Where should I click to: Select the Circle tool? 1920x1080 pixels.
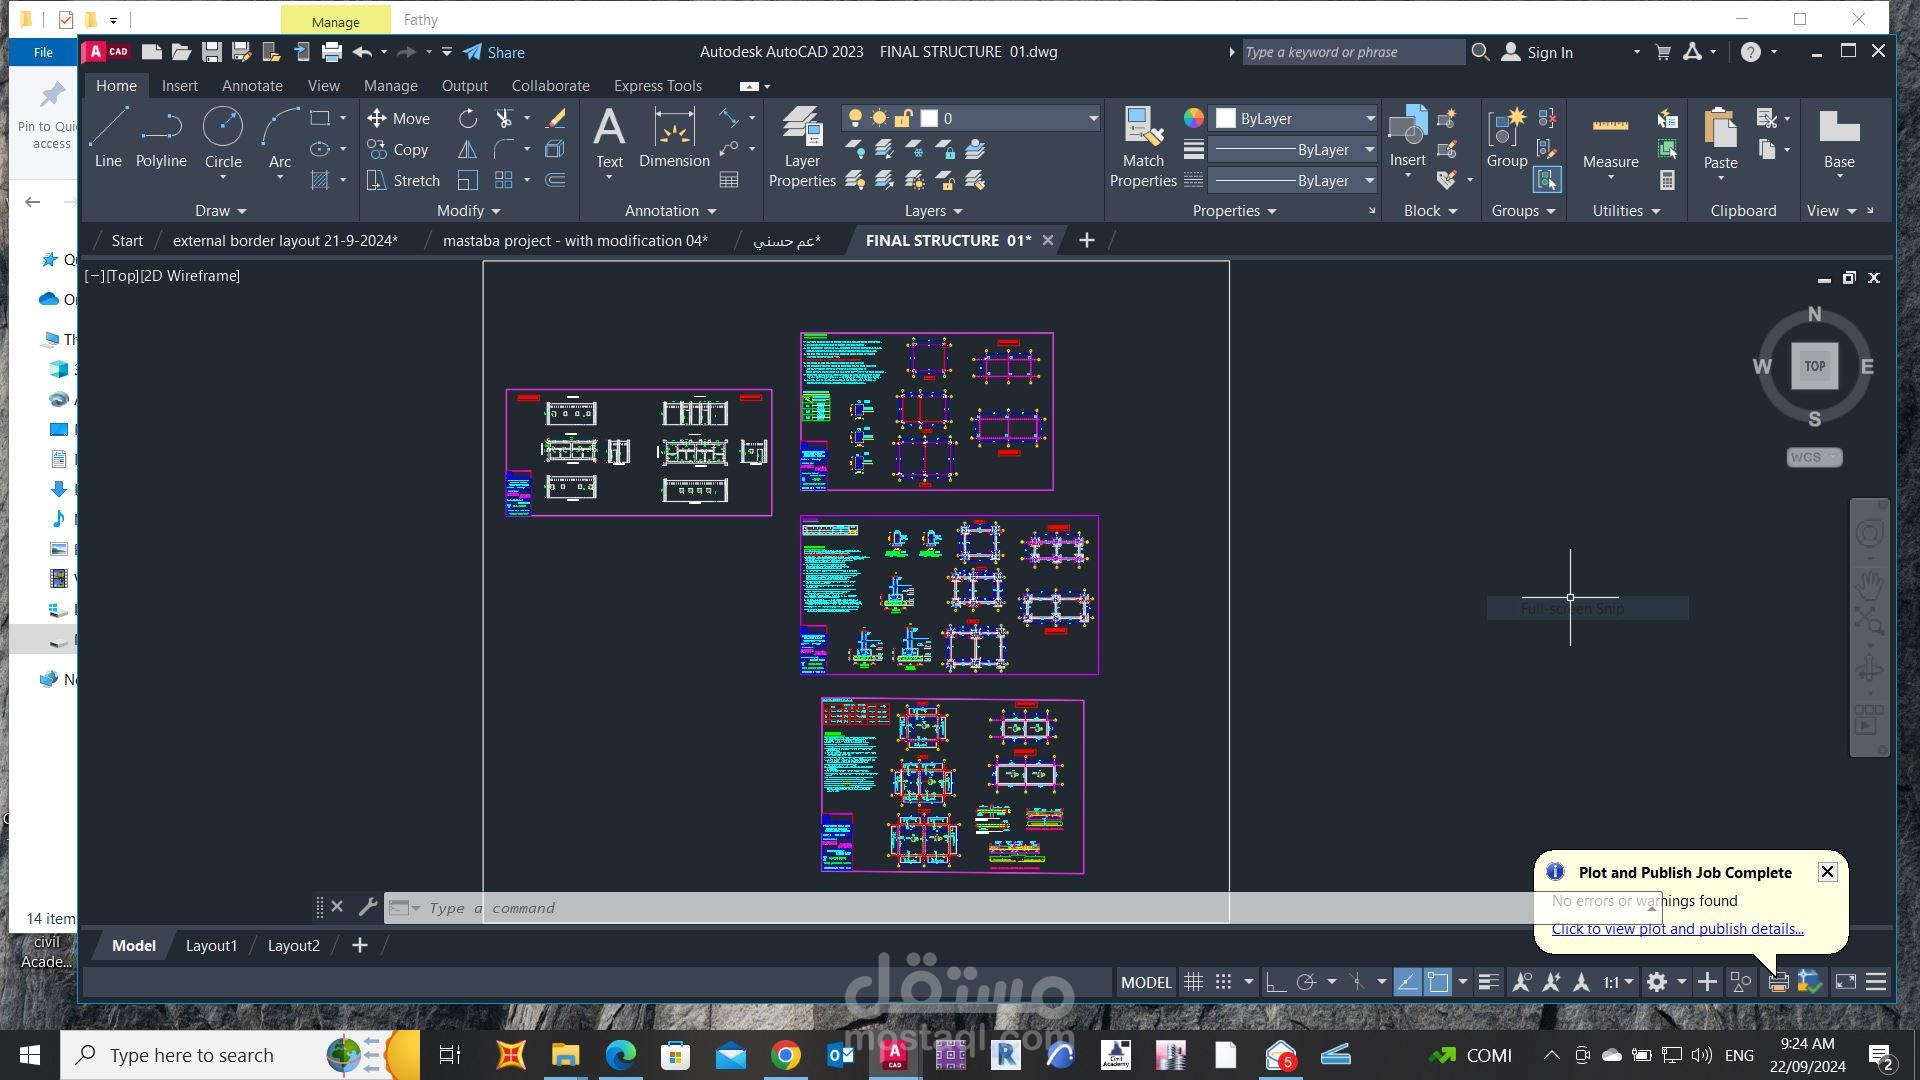pyautogui.click(x=223, y=136)
